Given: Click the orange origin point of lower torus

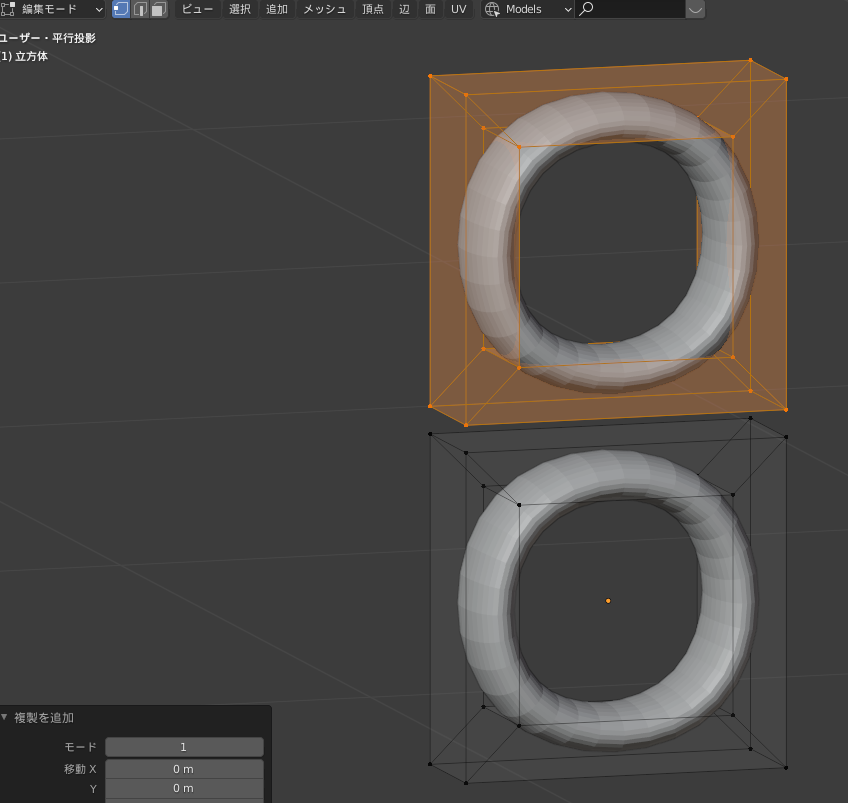Looking at the screenshot, I should (608, 601).
